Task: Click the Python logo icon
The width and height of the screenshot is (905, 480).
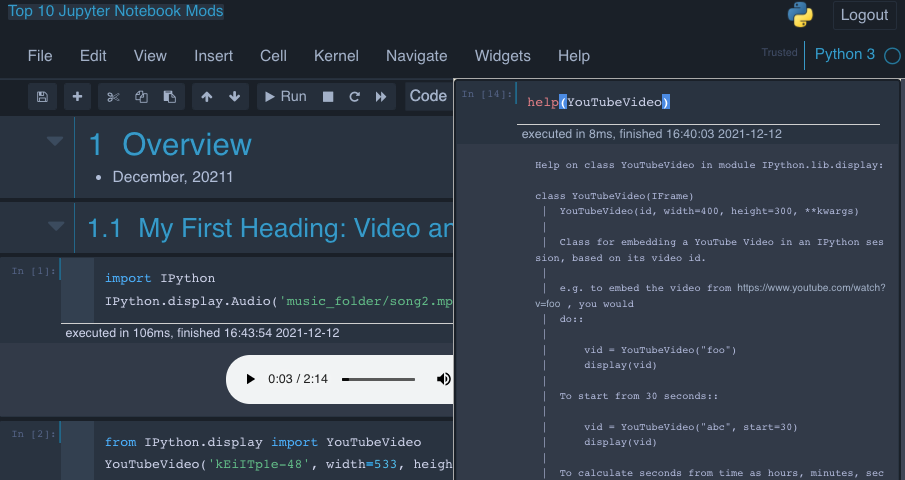Action: [800, 14]
